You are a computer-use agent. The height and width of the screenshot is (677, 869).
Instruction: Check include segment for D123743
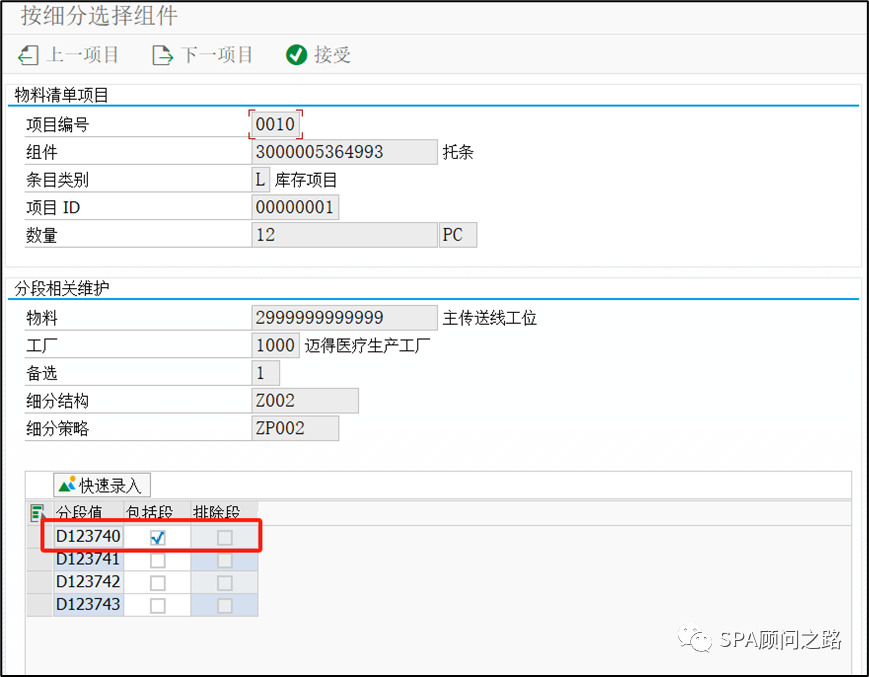tap(158, 606)
